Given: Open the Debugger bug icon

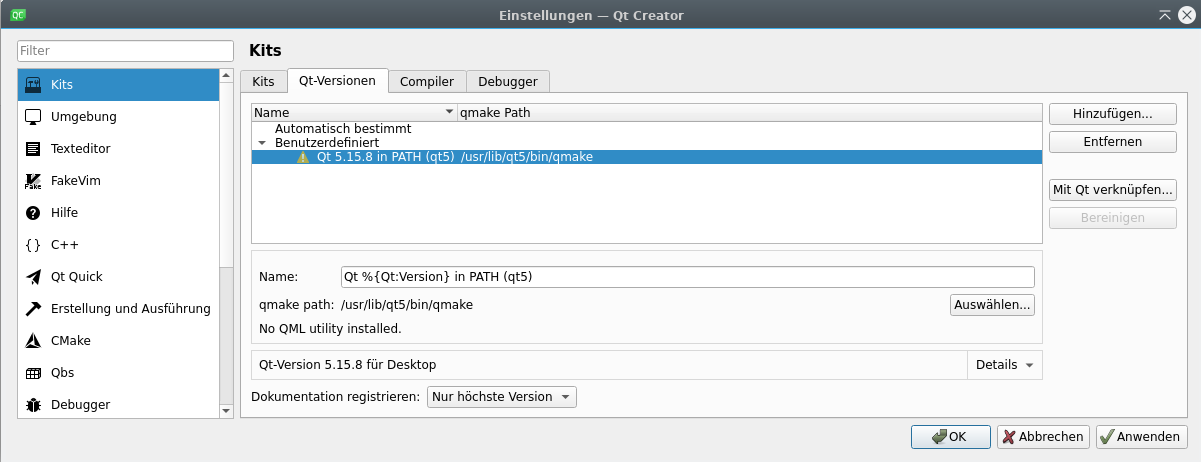Looking at the screenshot, I should (x=33, y=405).
